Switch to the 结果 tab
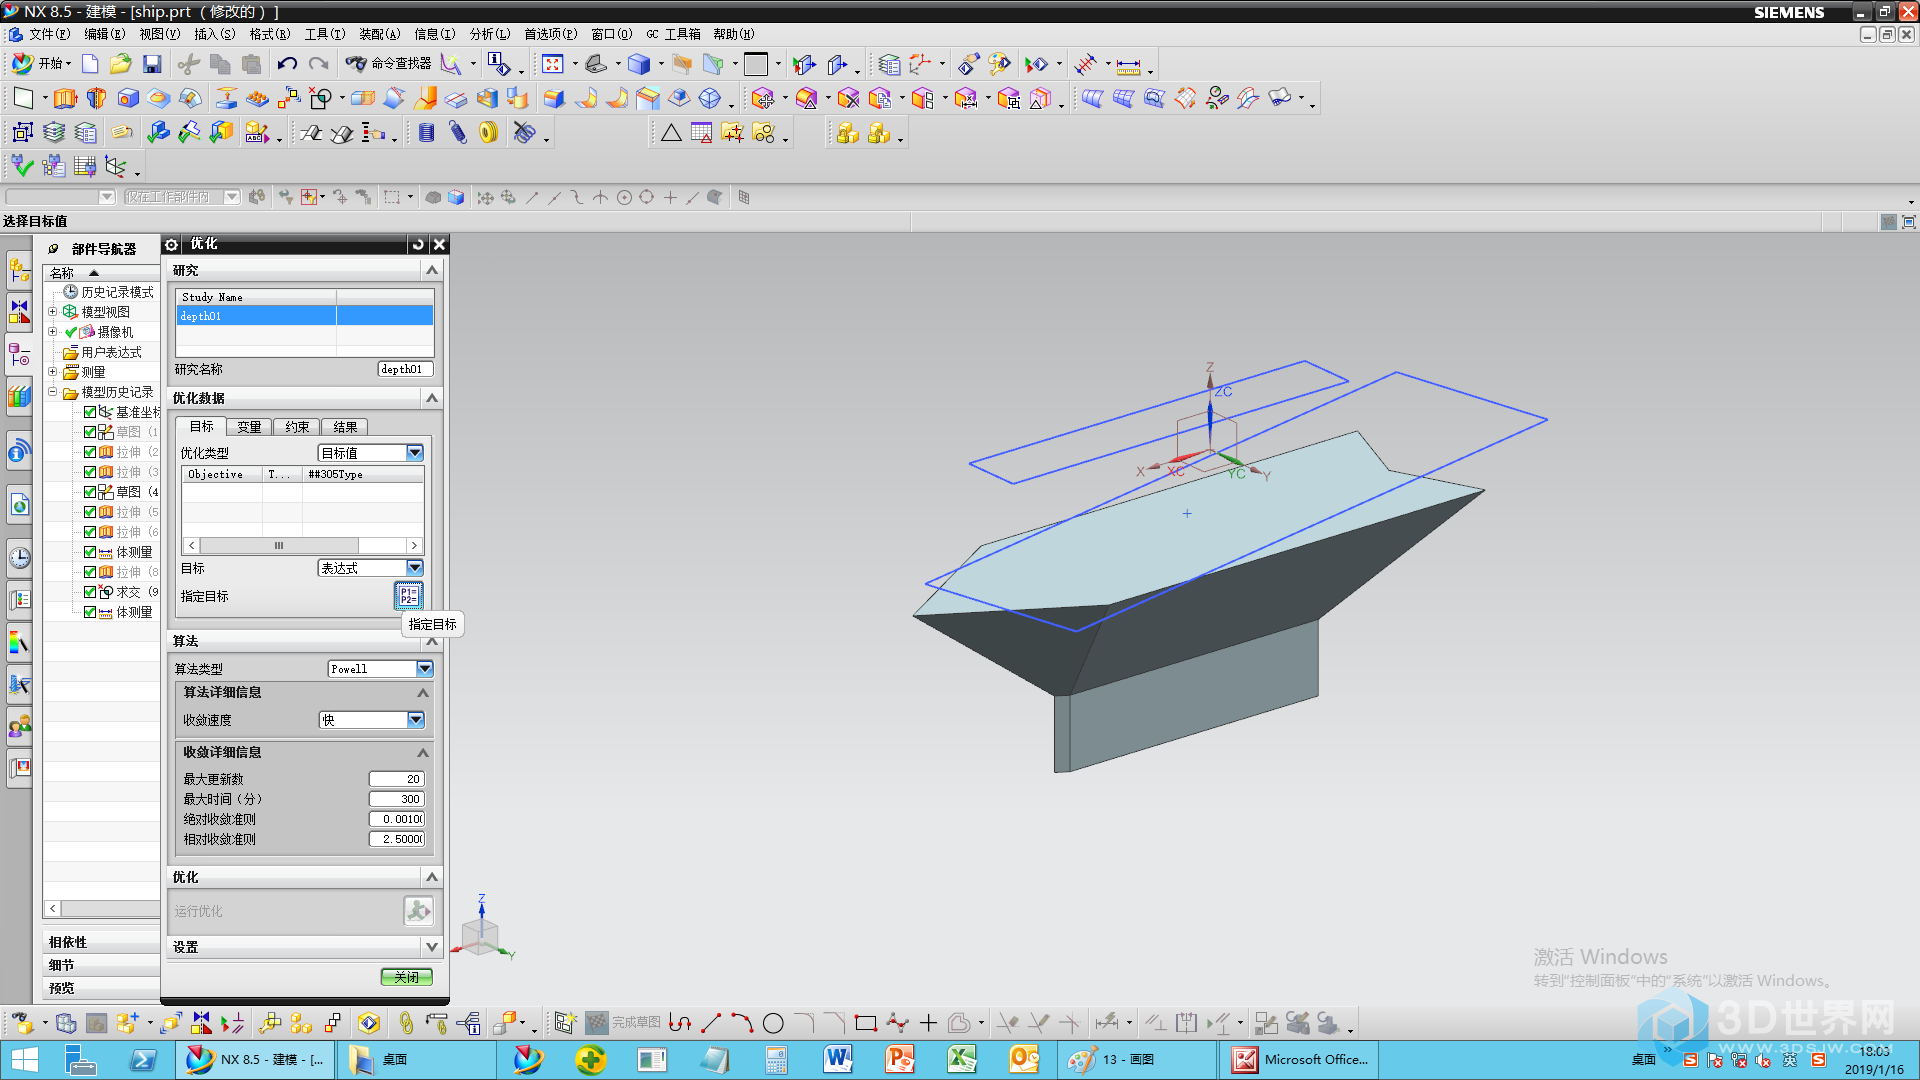The image size is (1920, 1080). (x=345, y=427)
